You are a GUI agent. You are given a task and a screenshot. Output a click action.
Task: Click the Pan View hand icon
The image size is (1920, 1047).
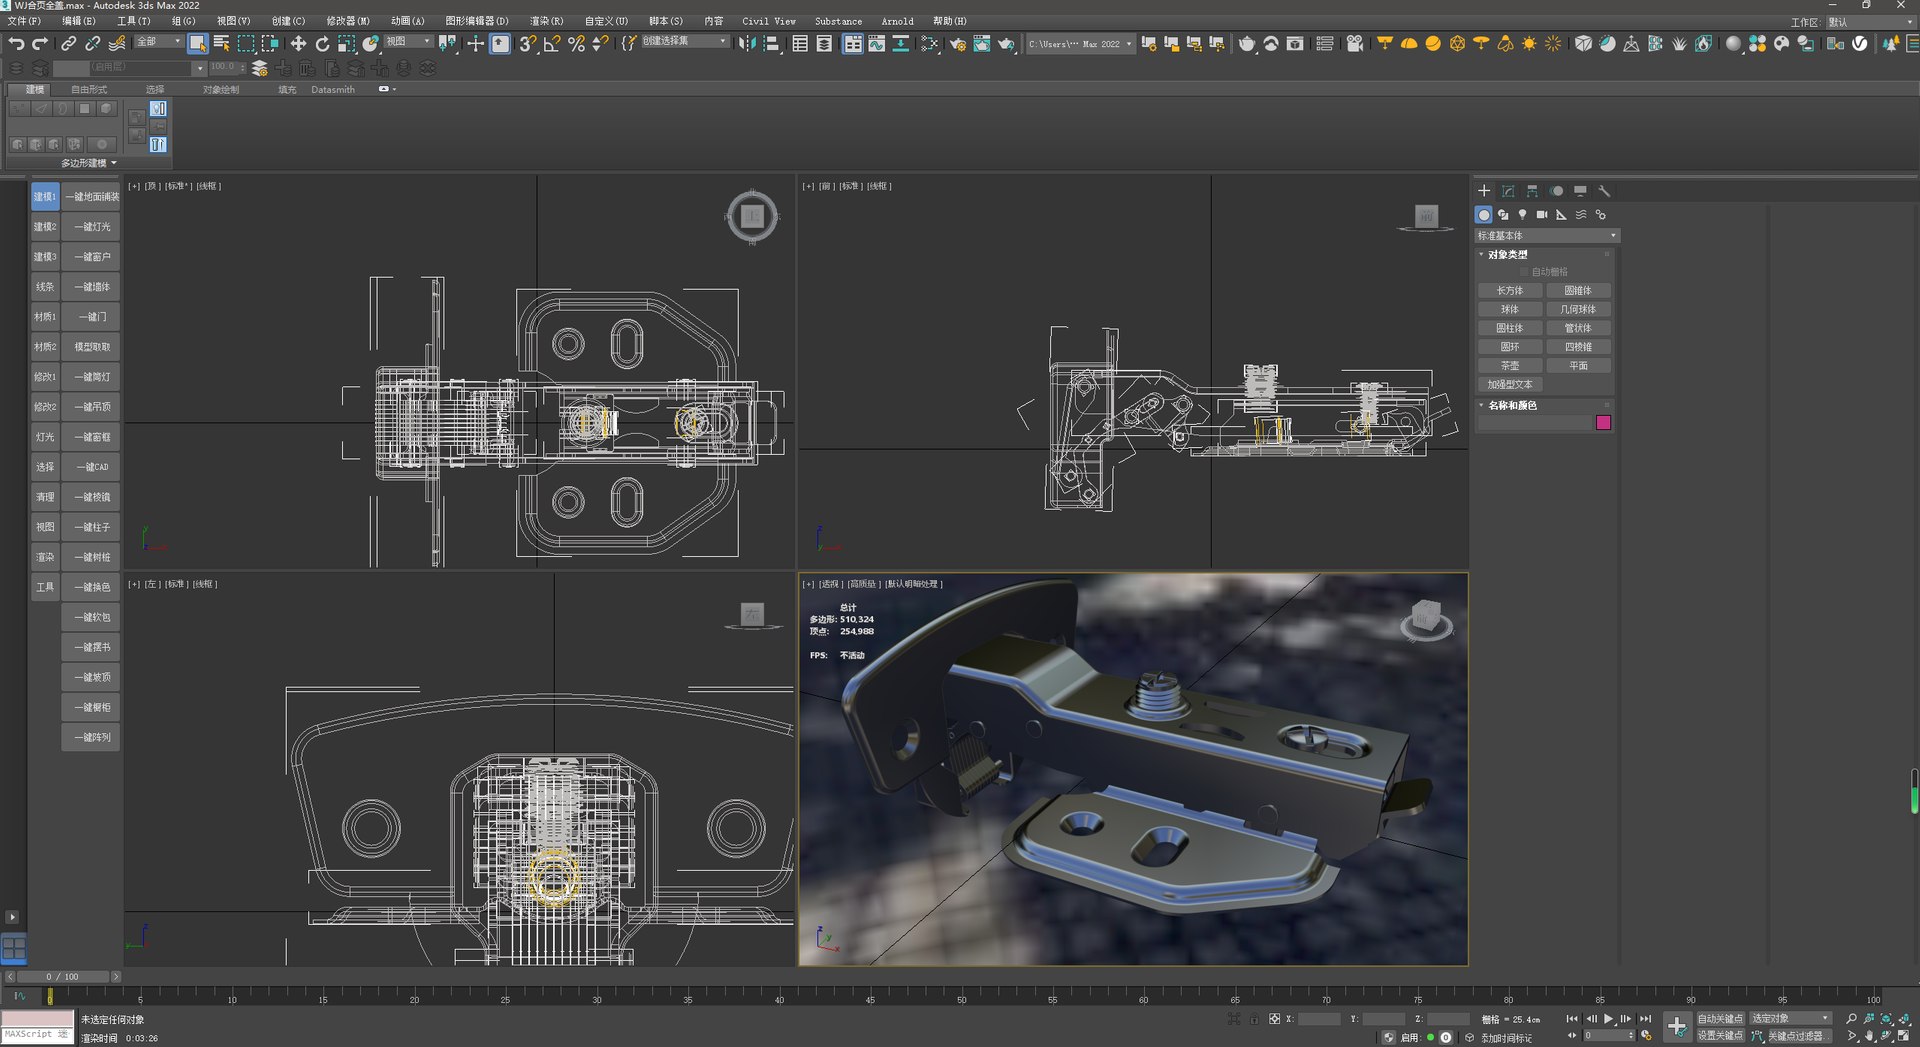tap(1869, 1036)
